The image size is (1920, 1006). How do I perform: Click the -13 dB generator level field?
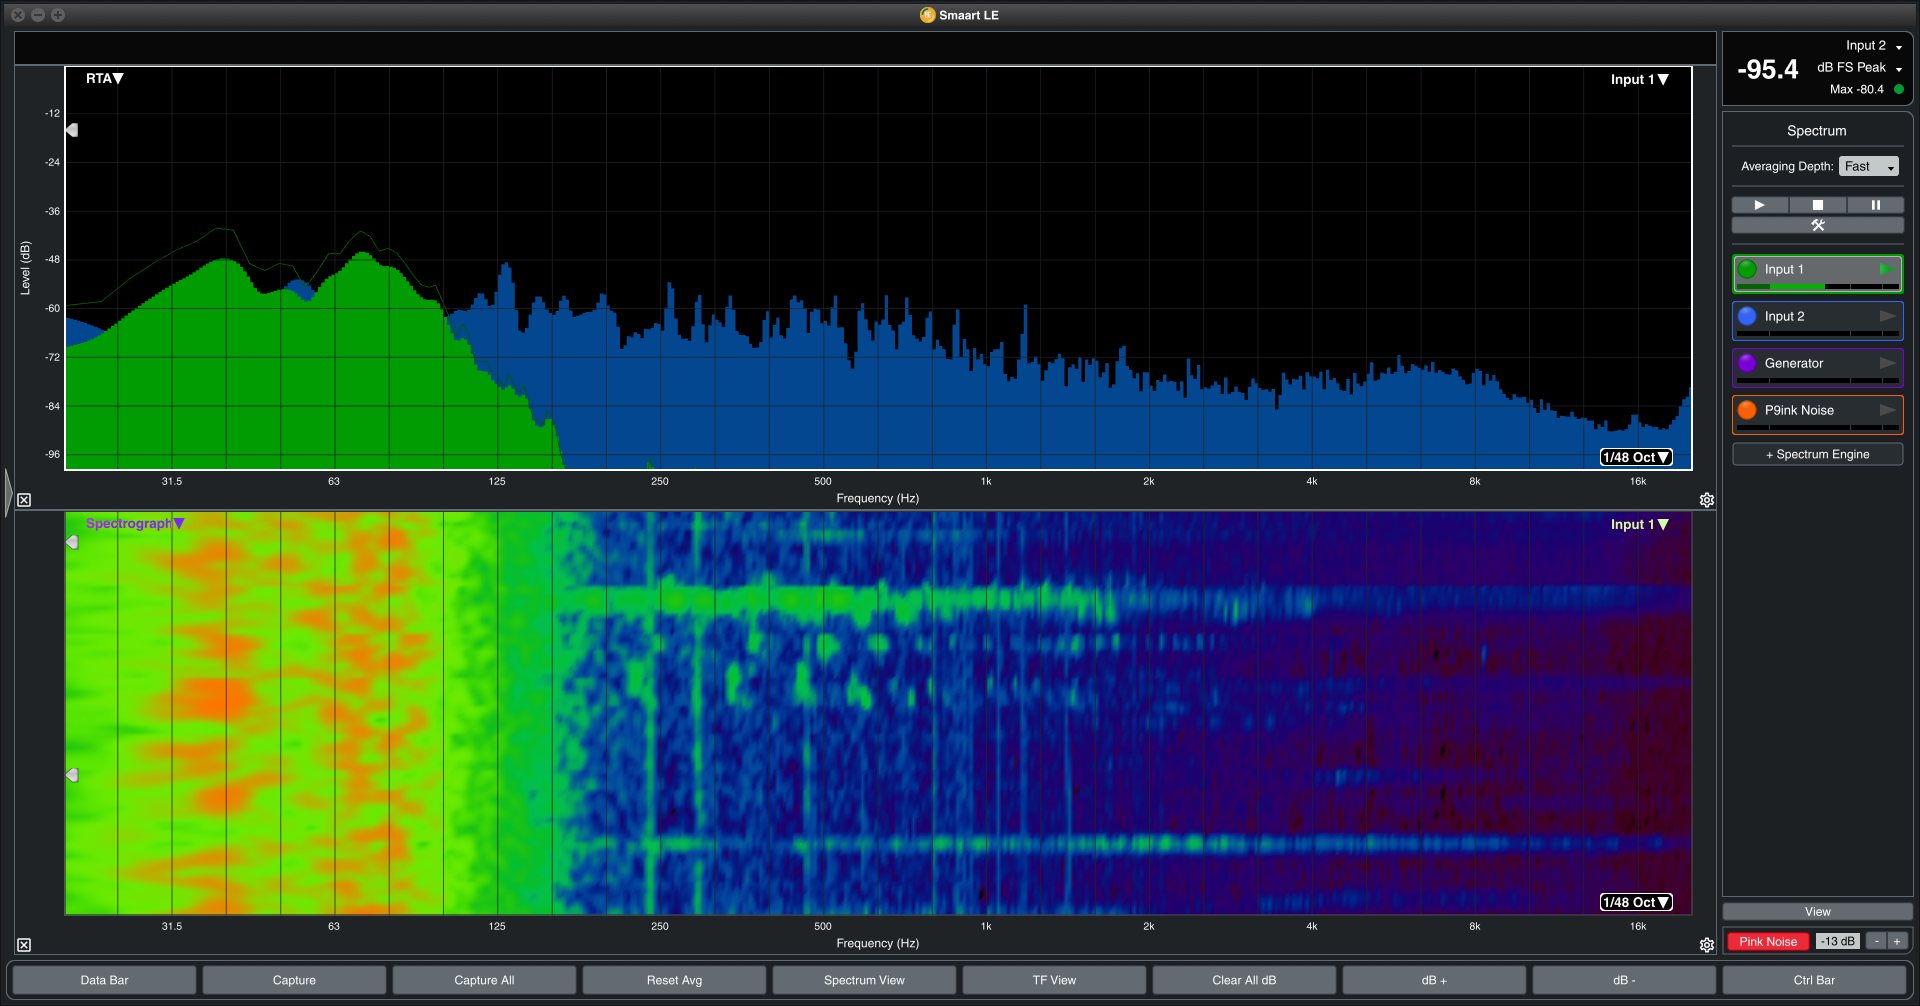[x=1838, y=942]
